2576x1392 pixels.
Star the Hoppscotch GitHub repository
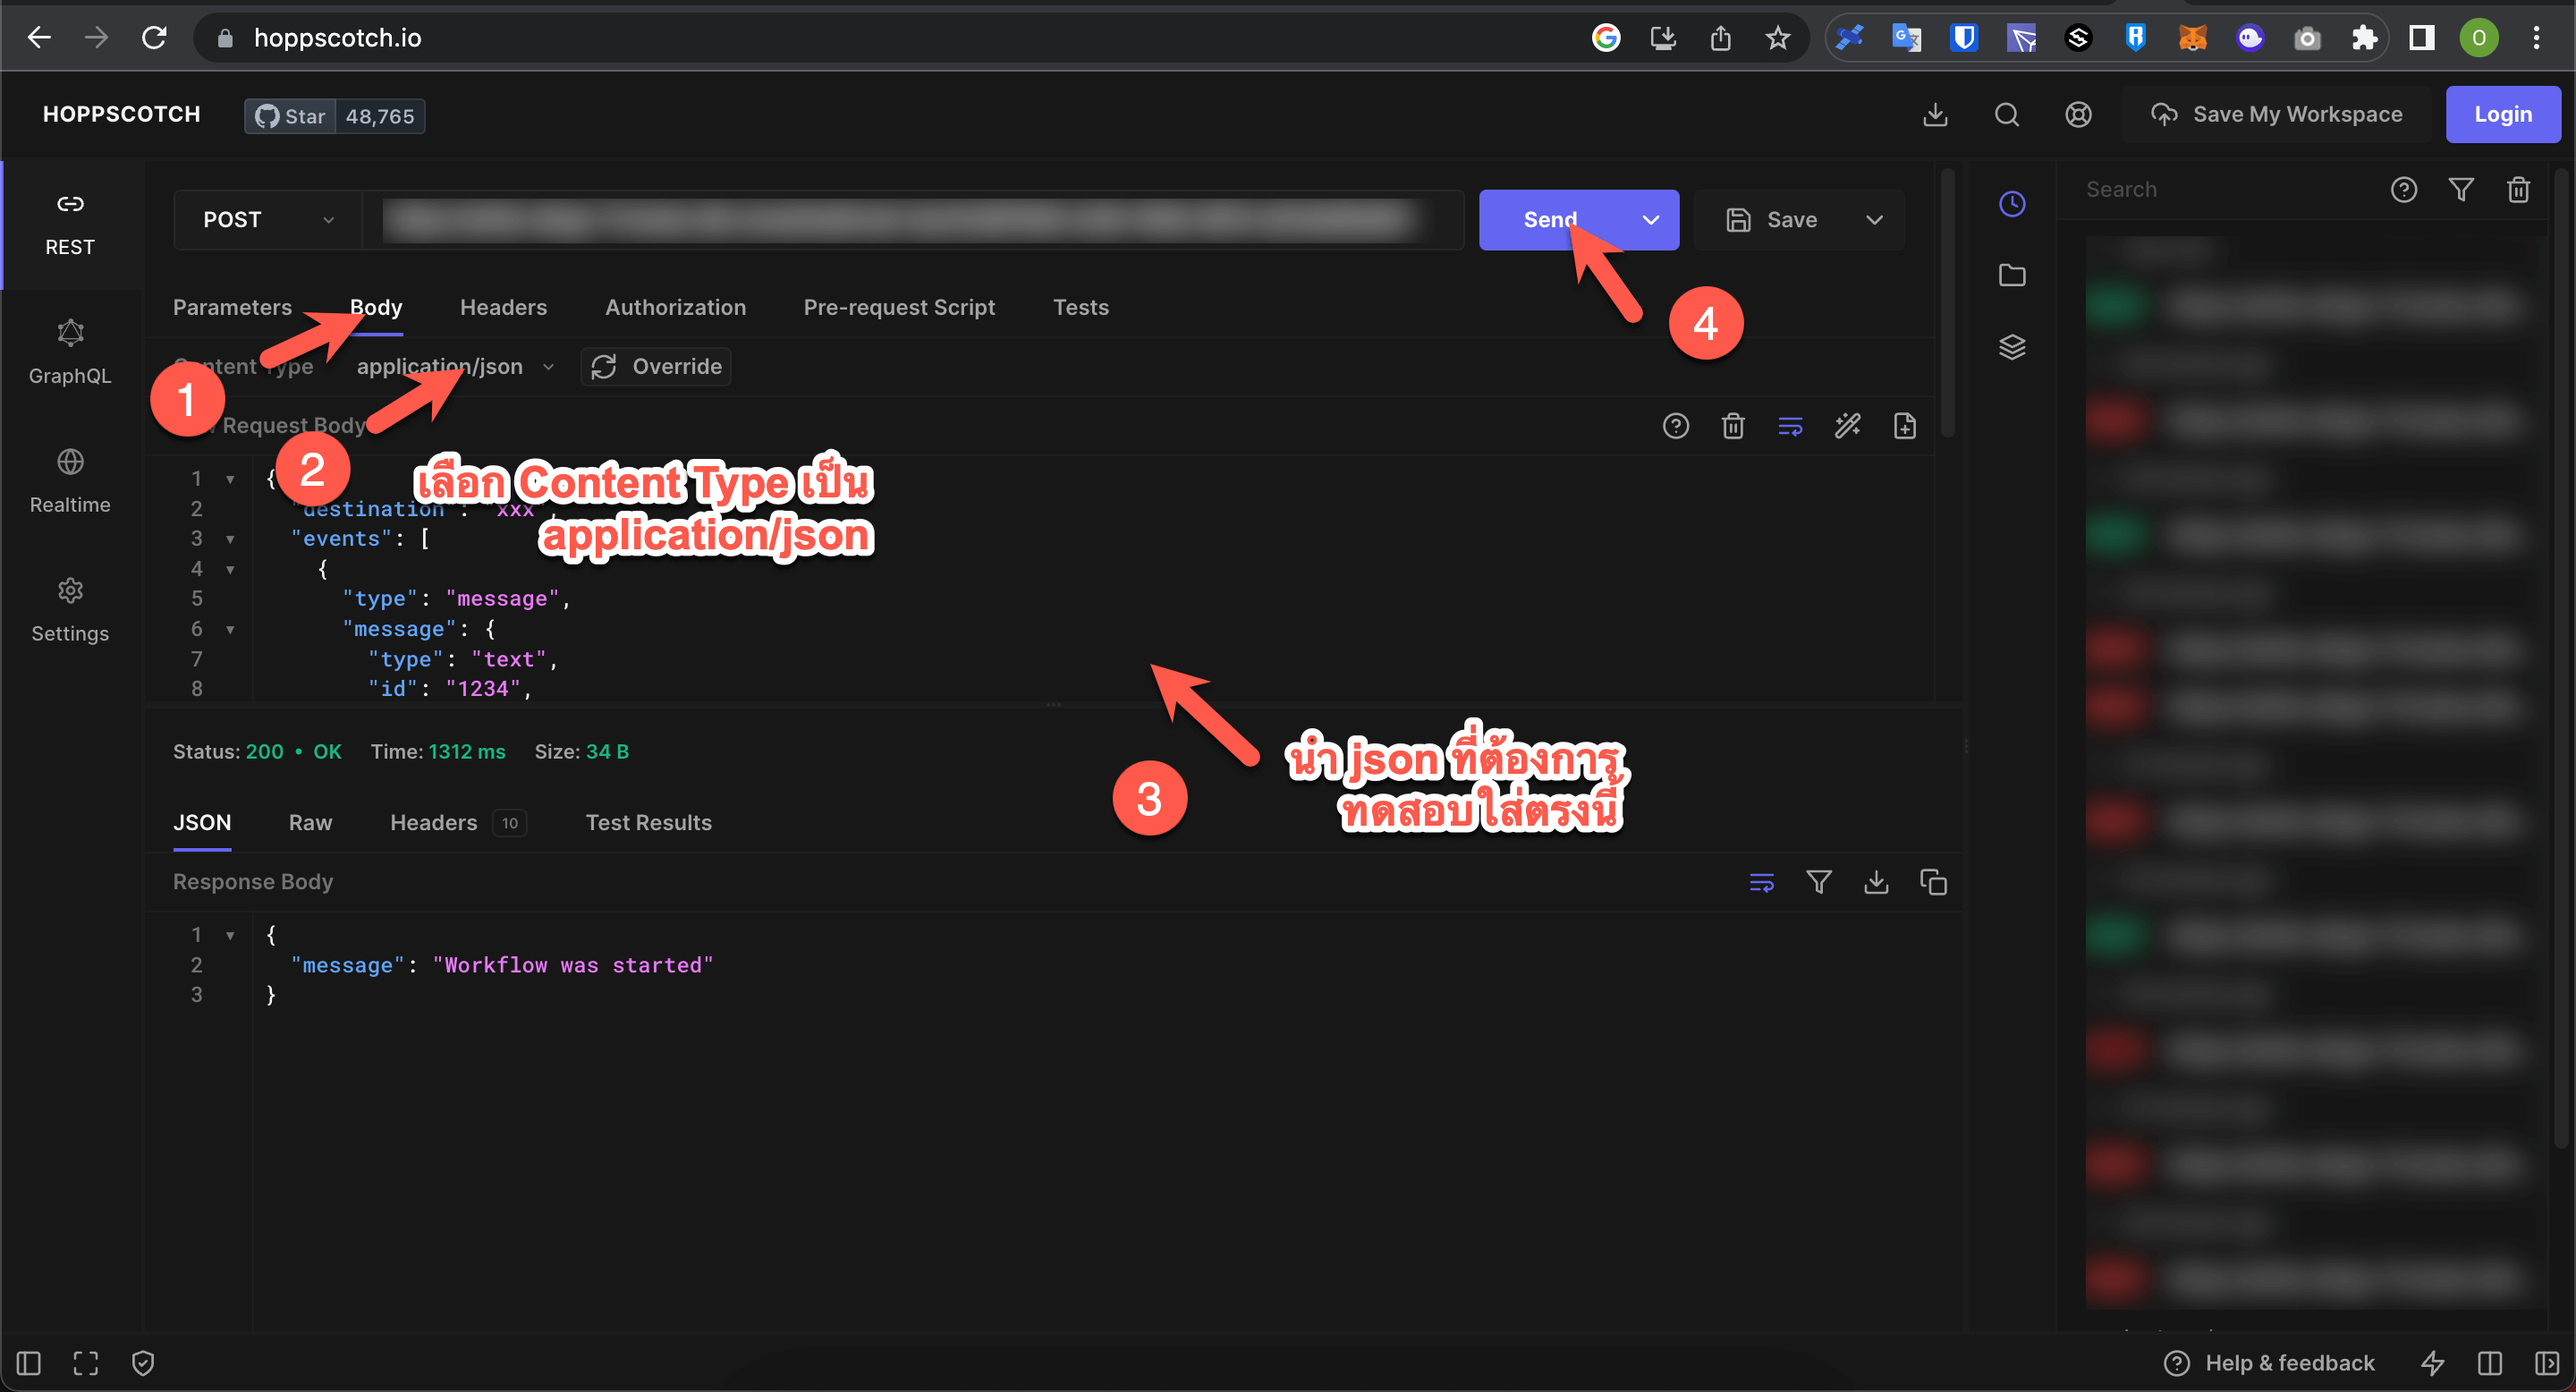click(x=290, y=115)
